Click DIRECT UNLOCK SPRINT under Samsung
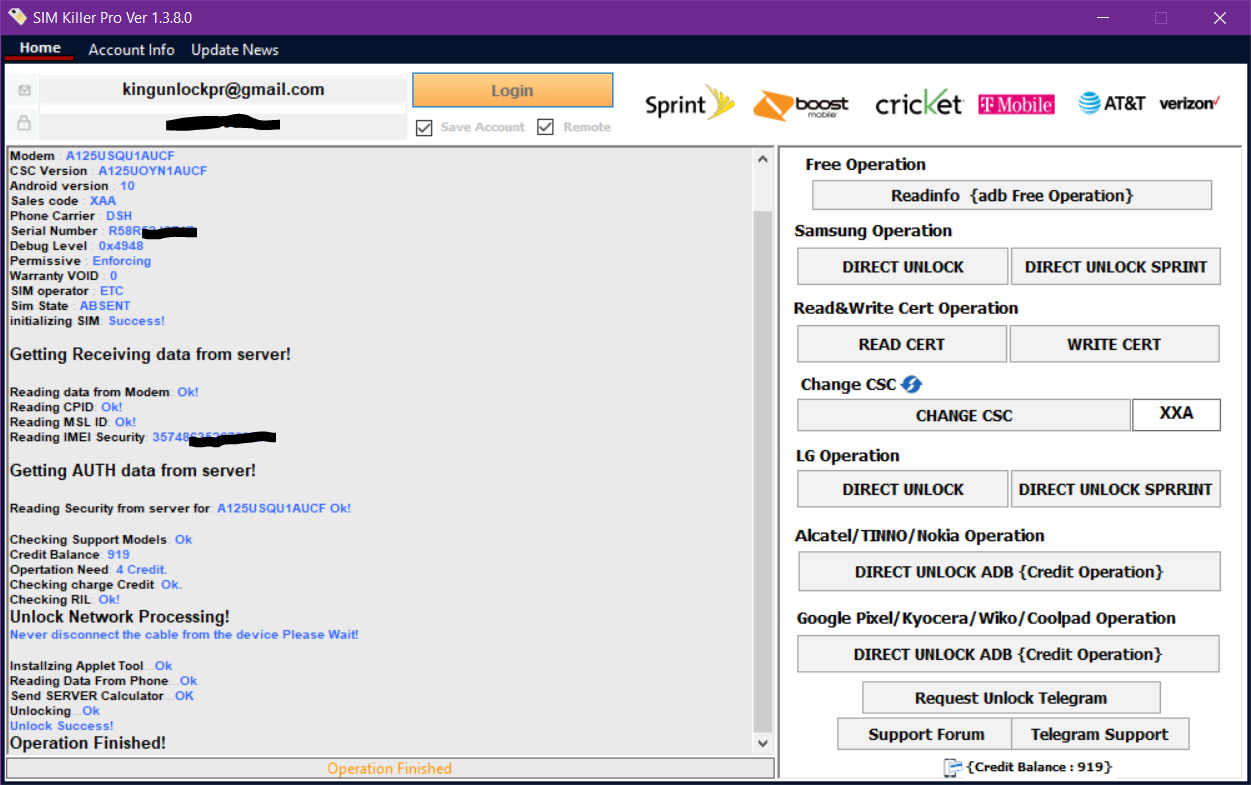 (1116, 267)
